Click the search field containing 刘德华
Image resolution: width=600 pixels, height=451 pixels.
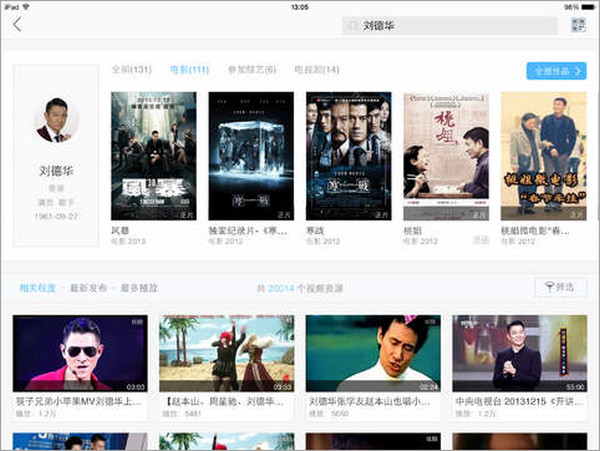449,26
